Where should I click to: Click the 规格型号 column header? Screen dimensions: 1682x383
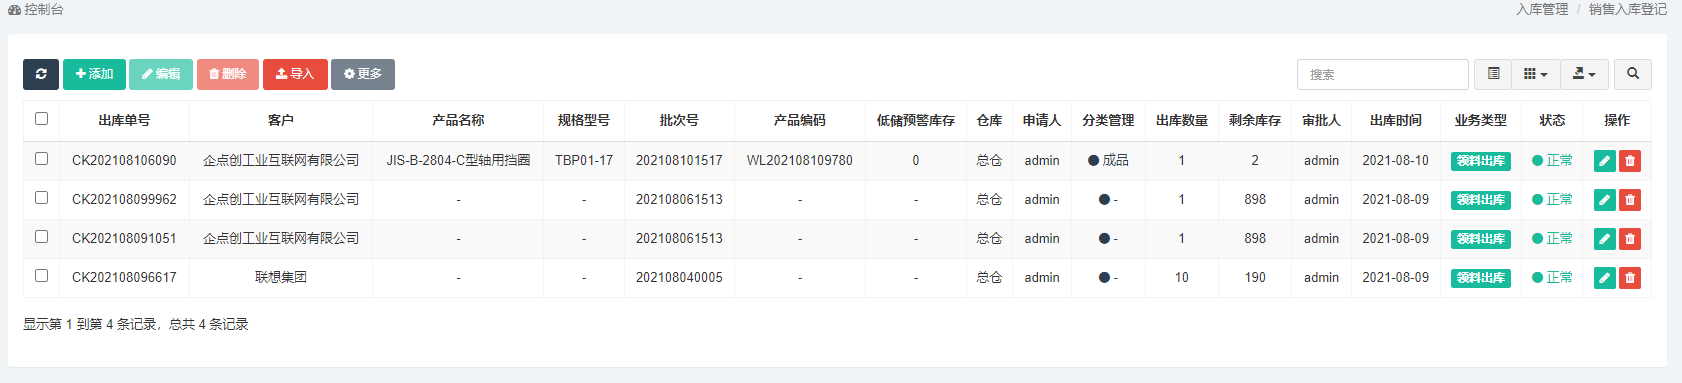coord(584,120)
